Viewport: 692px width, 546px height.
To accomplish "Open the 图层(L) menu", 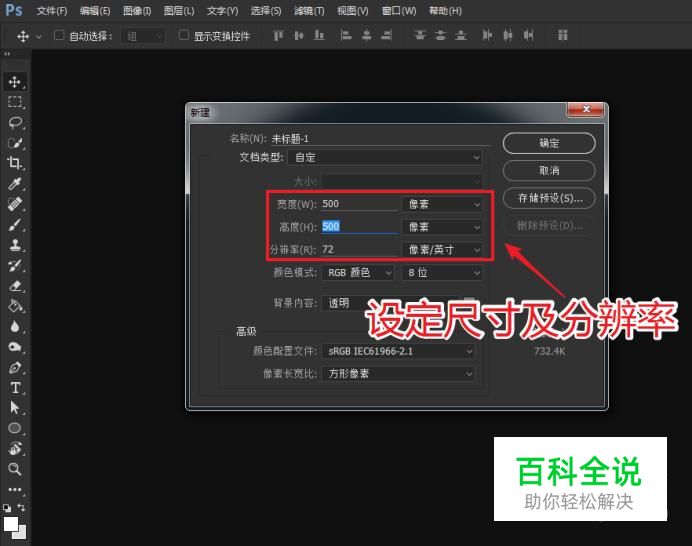I will pos(179,11).
